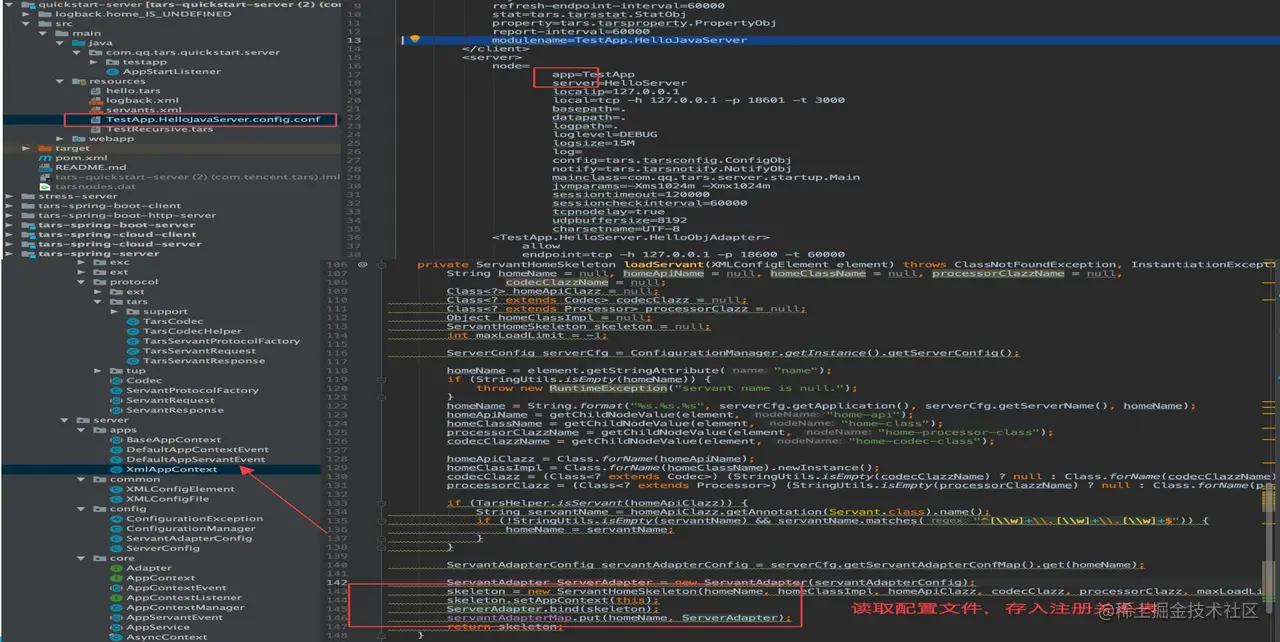1280x642 pixels.
Task: Click the AppStartListener class icon
Action: coord(113,71)
